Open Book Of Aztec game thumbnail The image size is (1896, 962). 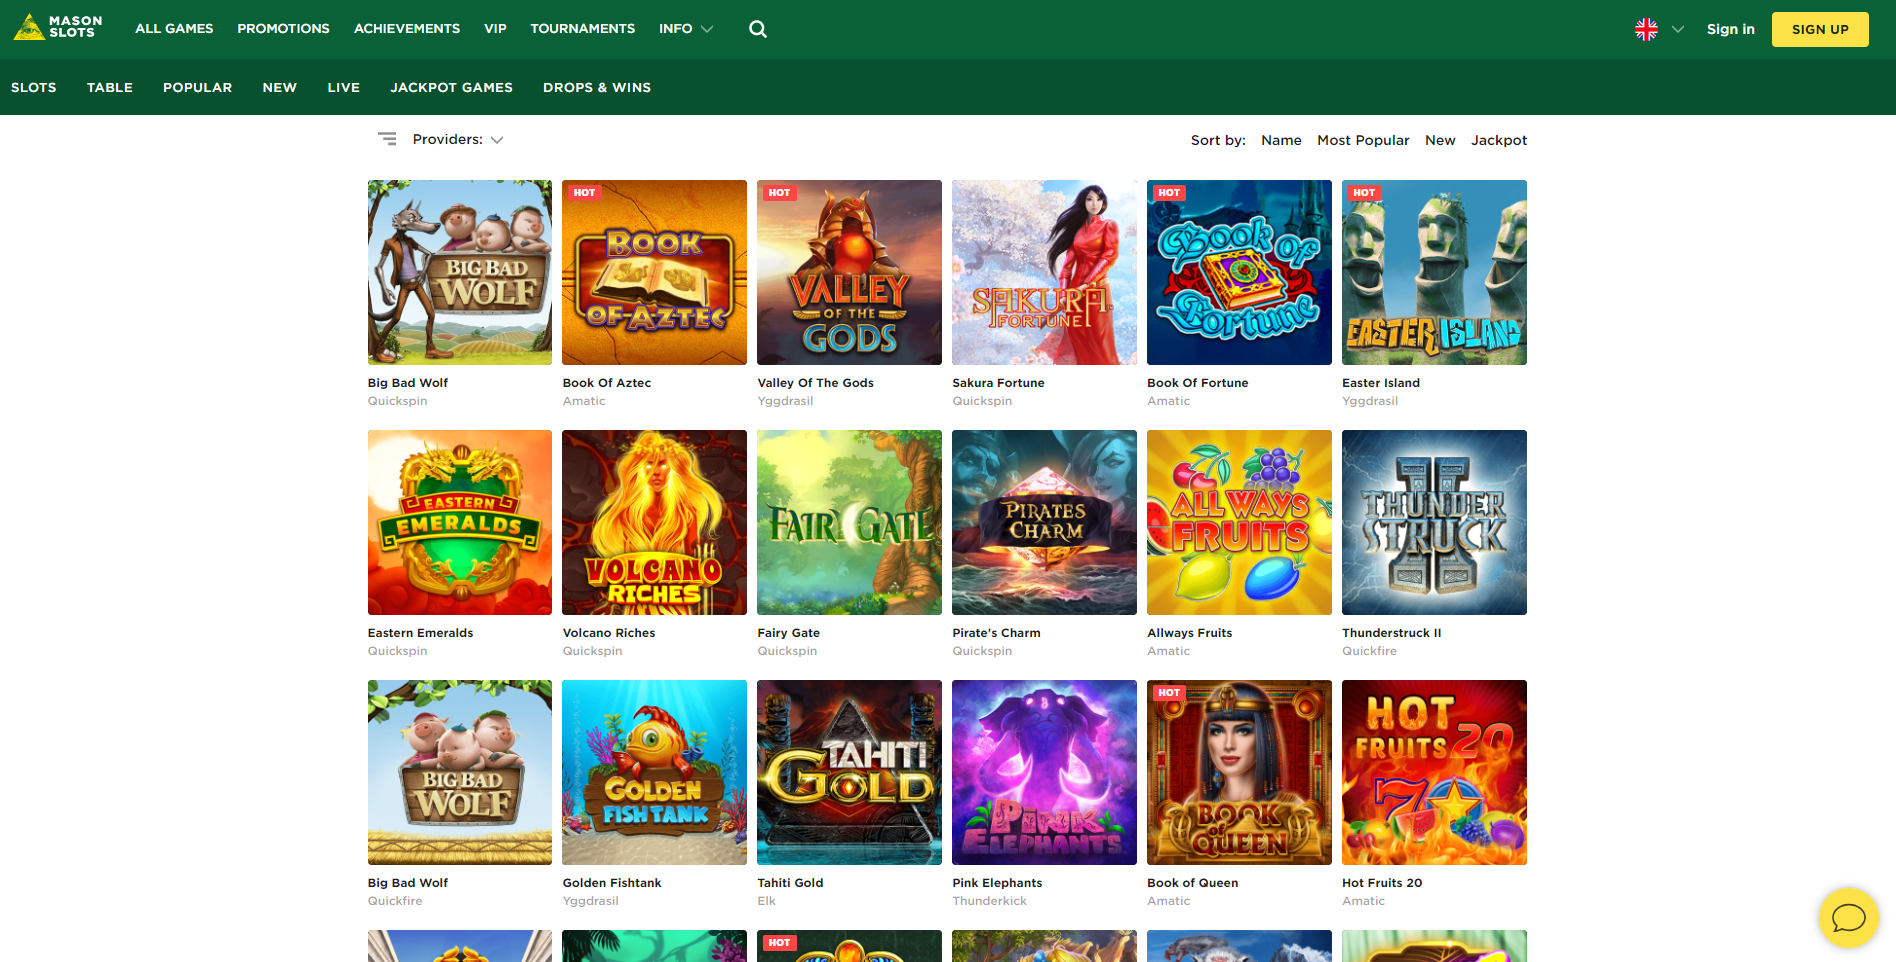click(x=655, y=272)
